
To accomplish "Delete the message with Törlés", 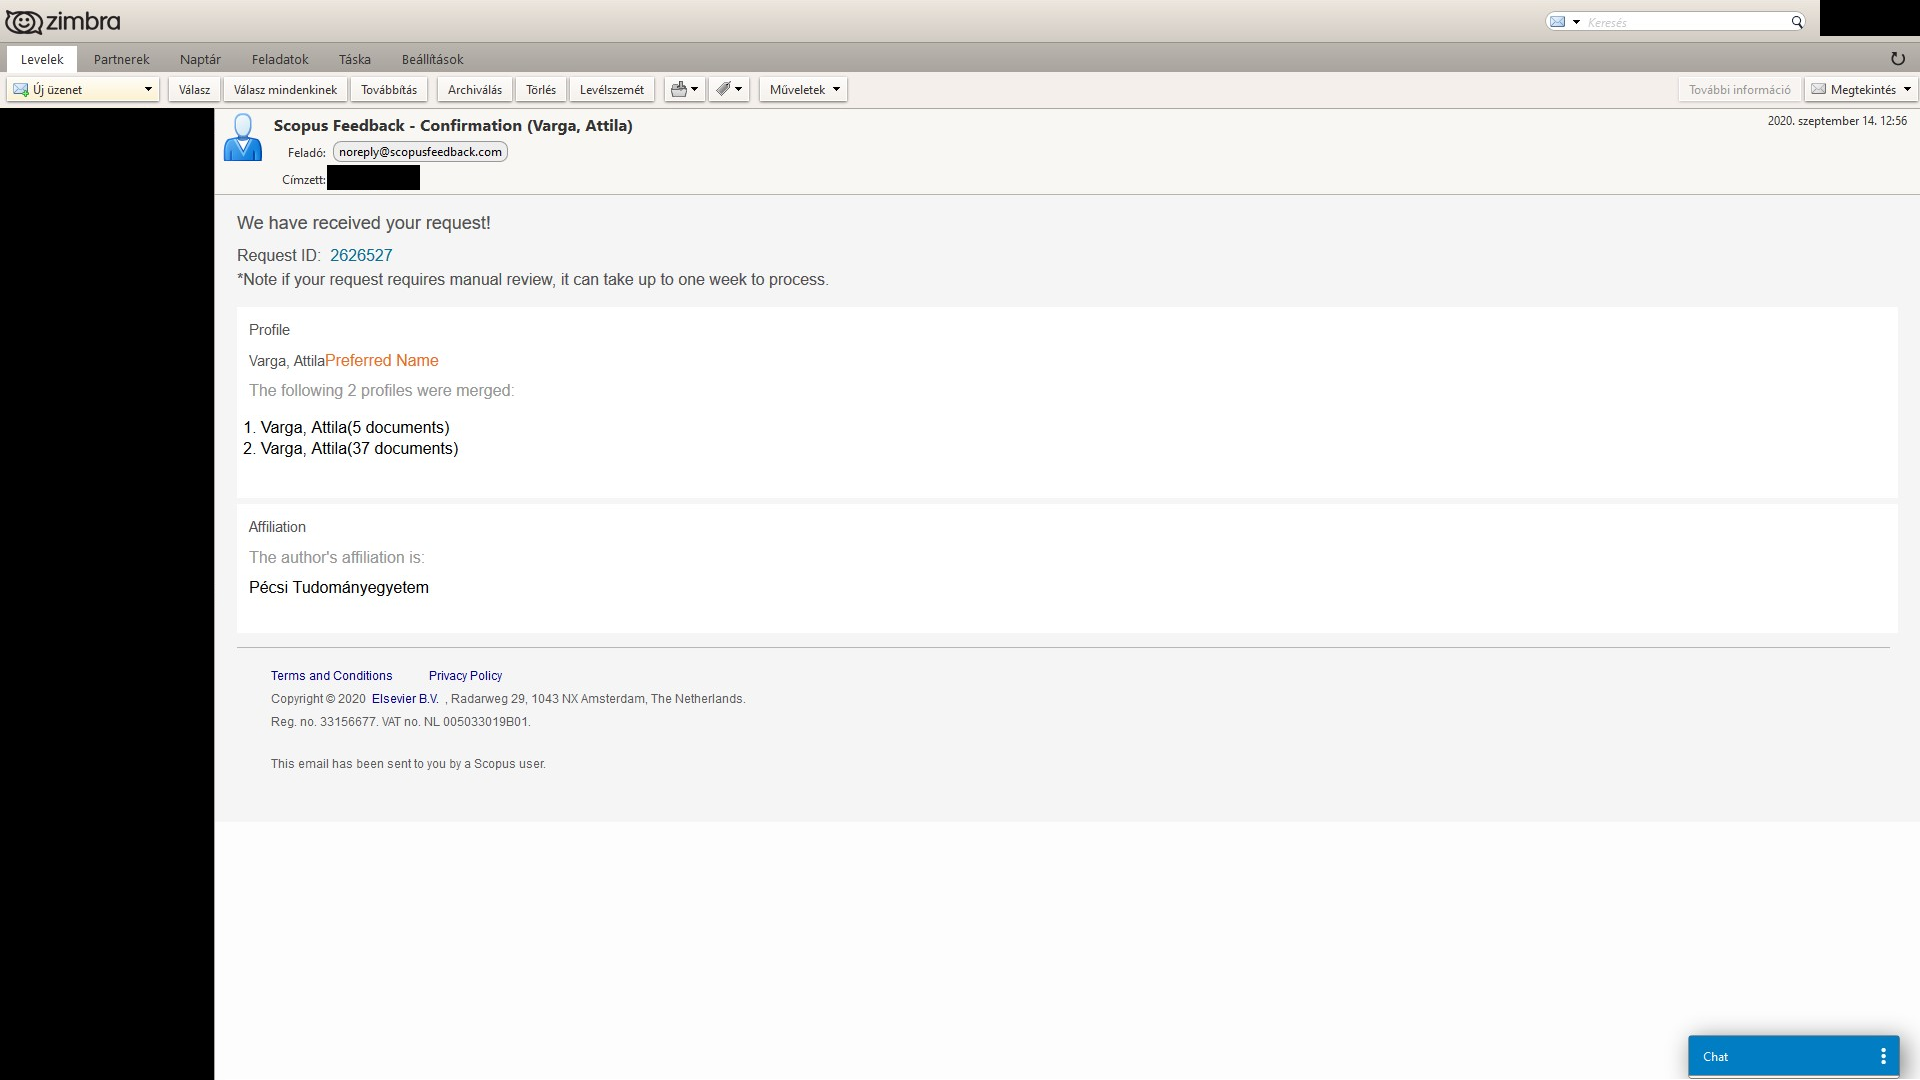I will click(541, 89).
